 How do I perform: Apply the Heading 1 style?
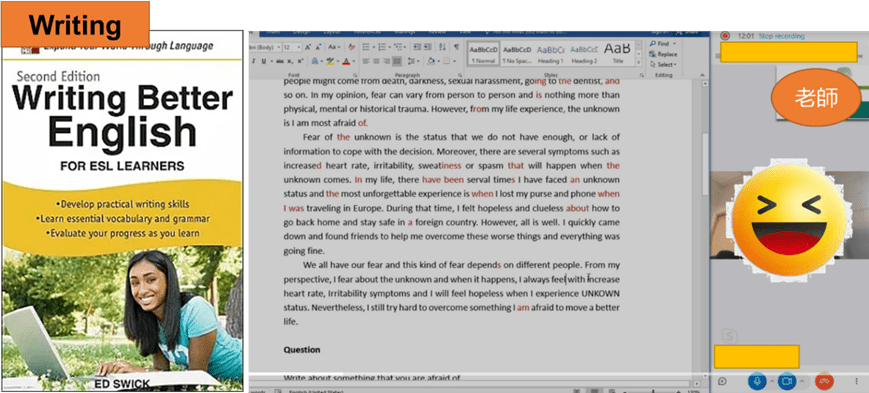[550, 53]
